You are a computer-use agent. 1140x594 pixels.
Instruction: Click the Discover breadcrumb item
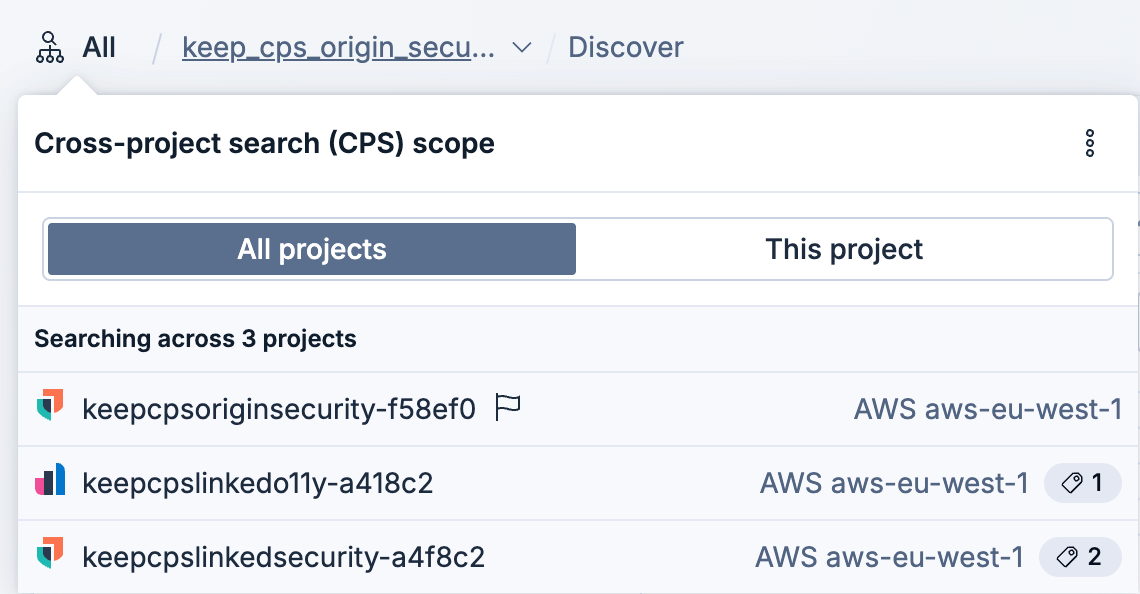coord(625,46)
